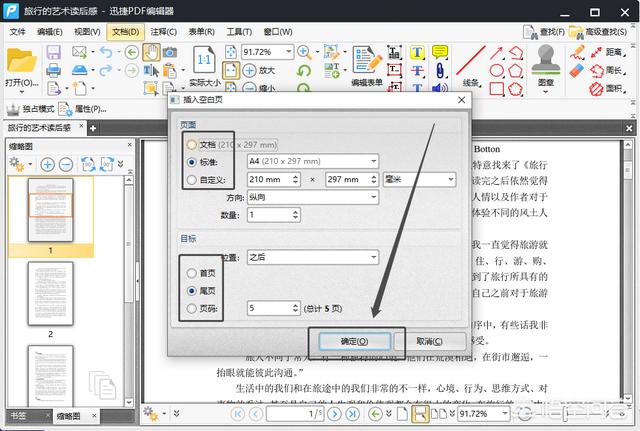640x431 pixels.
Task: Click the Sticky Note comment icon
Action: coord(440,52)
